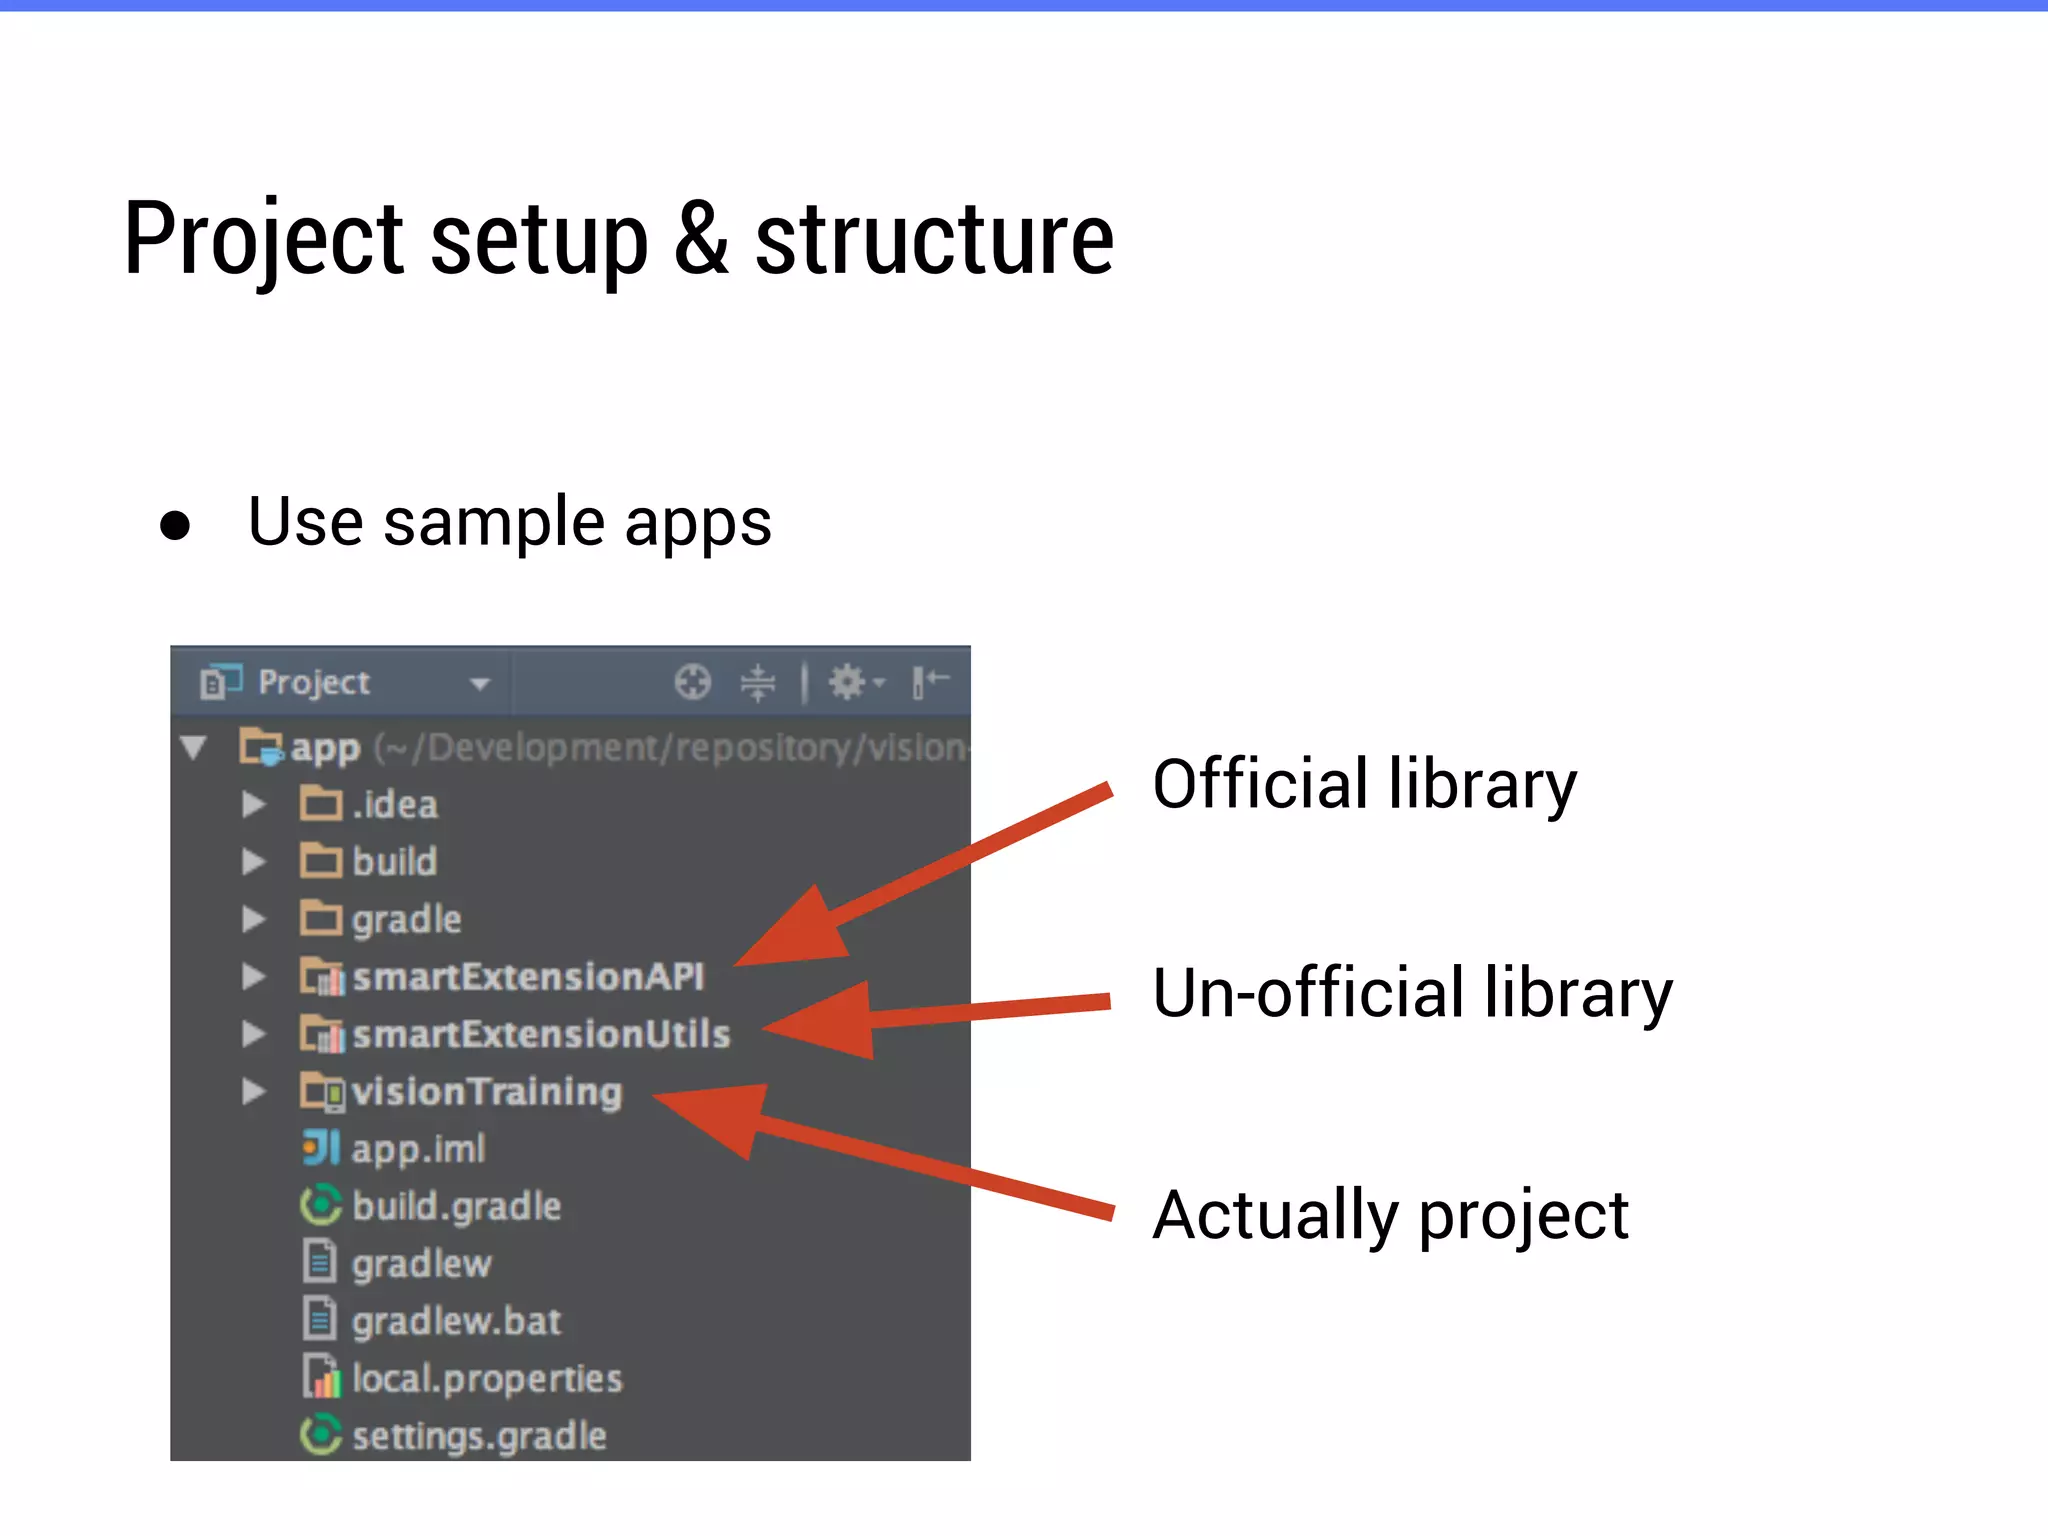Click the smartExtensionUtils library module icon
The width and height of the screenshot is (2048, 1536).
[322, 1034]
